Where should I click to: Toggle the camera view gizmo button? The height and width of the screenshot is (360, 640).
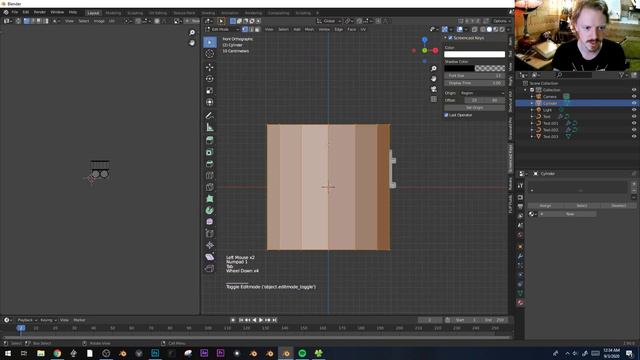coord(433,89)
